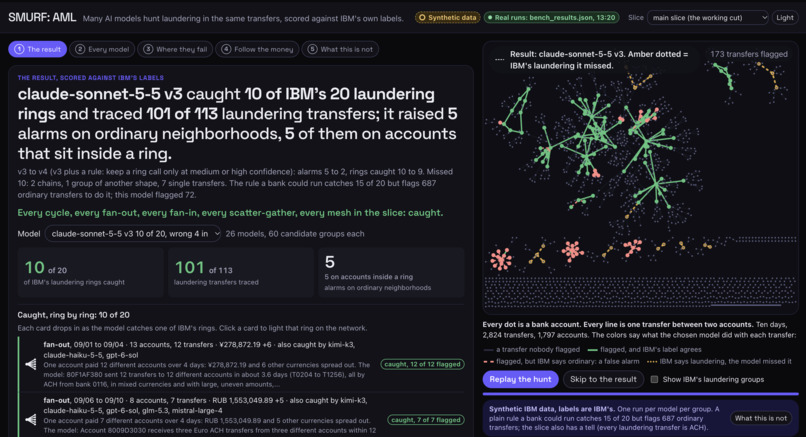Select the 'What this is not' tab
806x437 pixels.
pyautogui.click(x=340, y=49)
